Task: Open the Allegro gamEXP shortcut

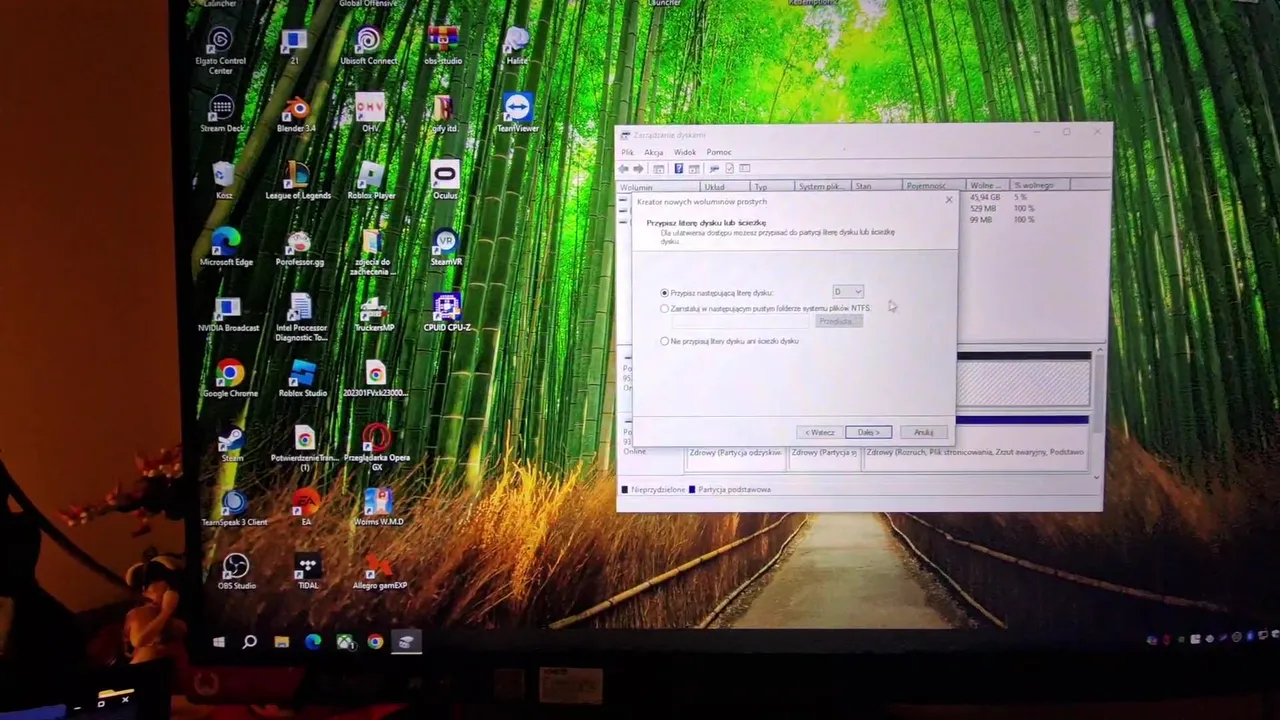Action: (x=379, y=571)
